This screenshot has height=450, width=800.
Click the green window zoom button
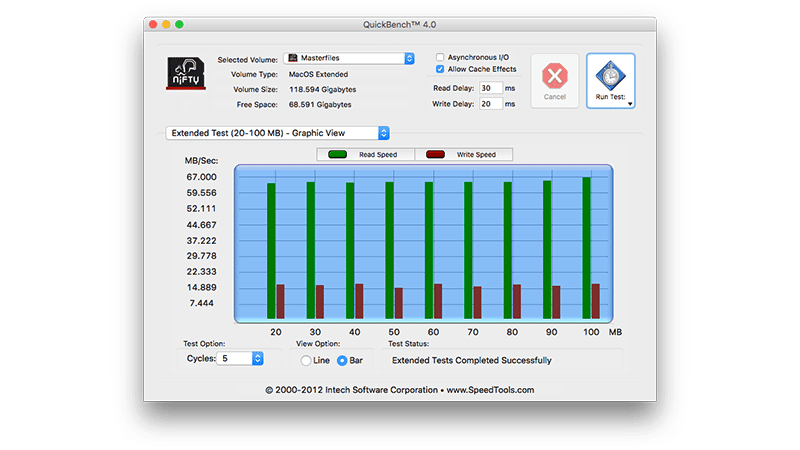(x=179, y=23)
